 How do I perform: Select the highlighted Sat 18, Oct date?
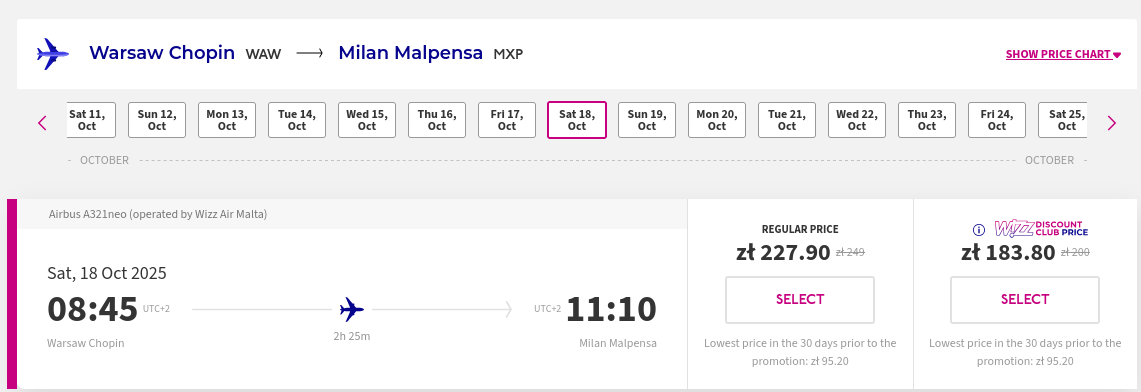(x=576, y=120)
